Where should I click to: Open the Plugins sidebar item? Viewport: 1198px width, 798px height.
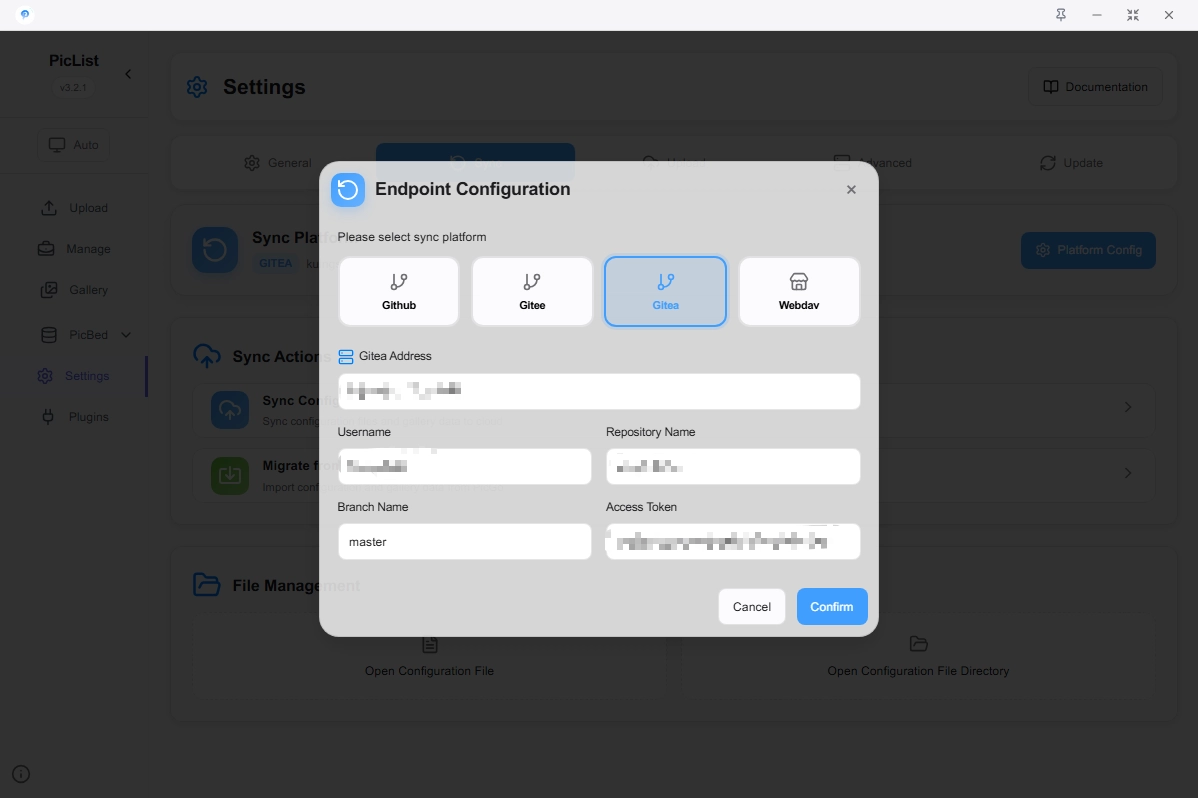click(88, 417)
